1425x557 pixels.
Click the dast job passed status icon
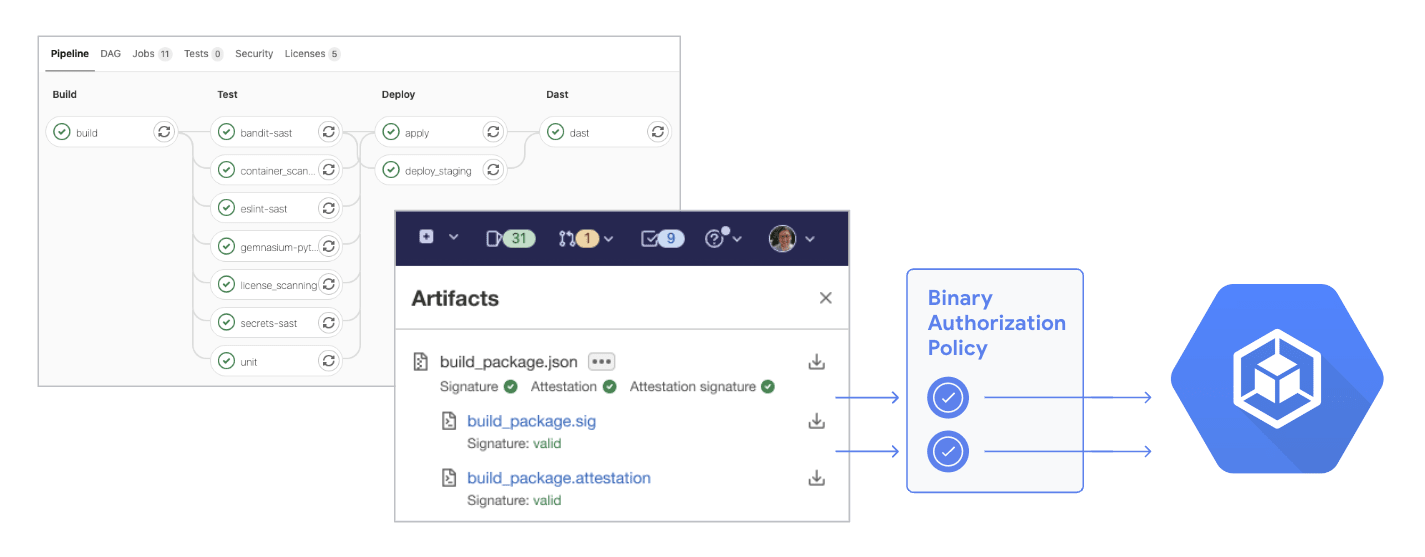click(x=555, y=132)
